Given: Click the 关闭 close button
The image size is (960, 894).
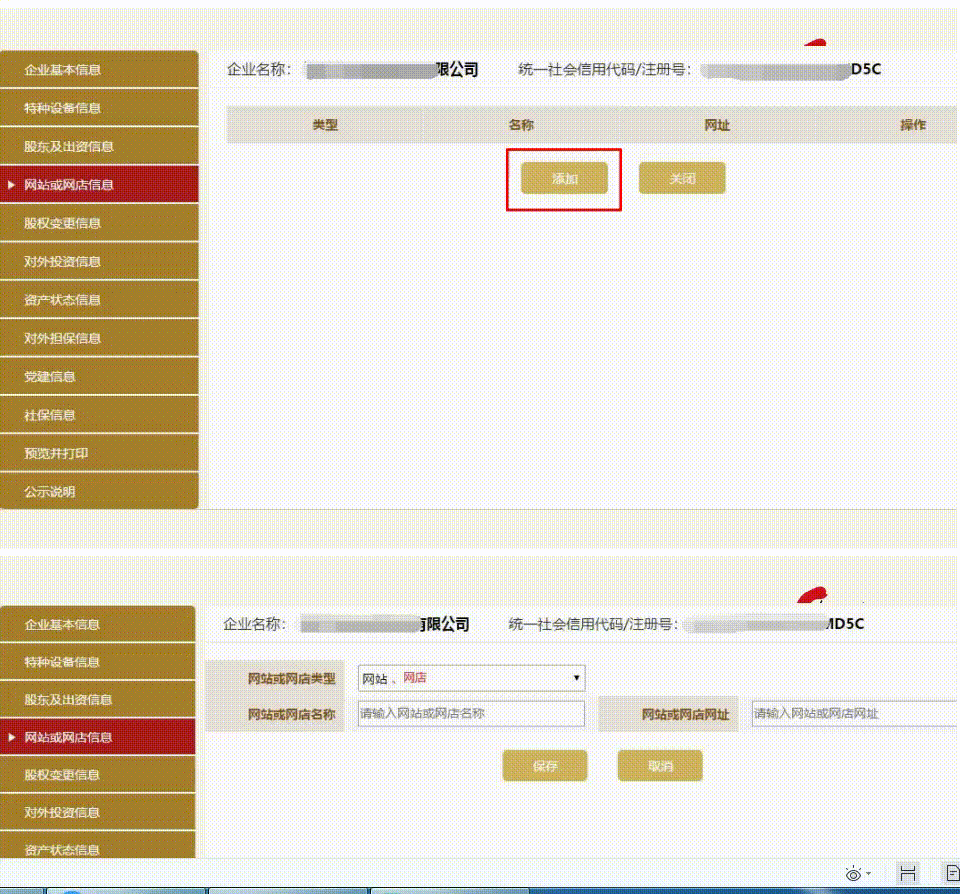Looking at the screenshot, I should coord(680,178).
